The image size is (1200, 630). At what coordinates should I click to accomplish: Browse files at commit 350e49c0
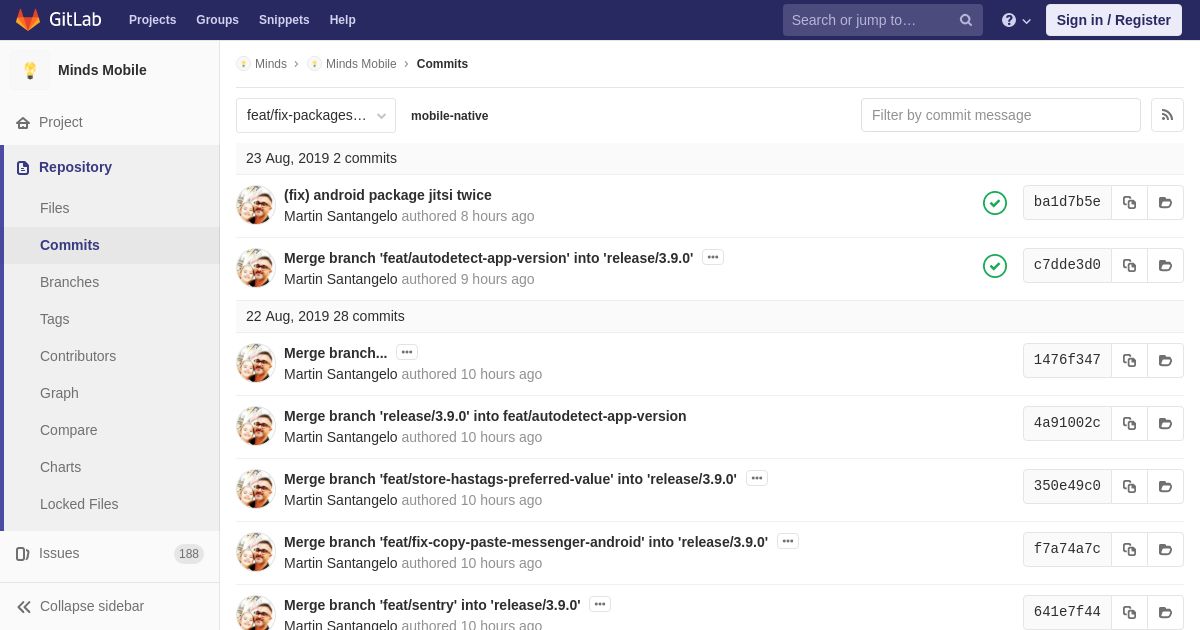[1165, 486]
